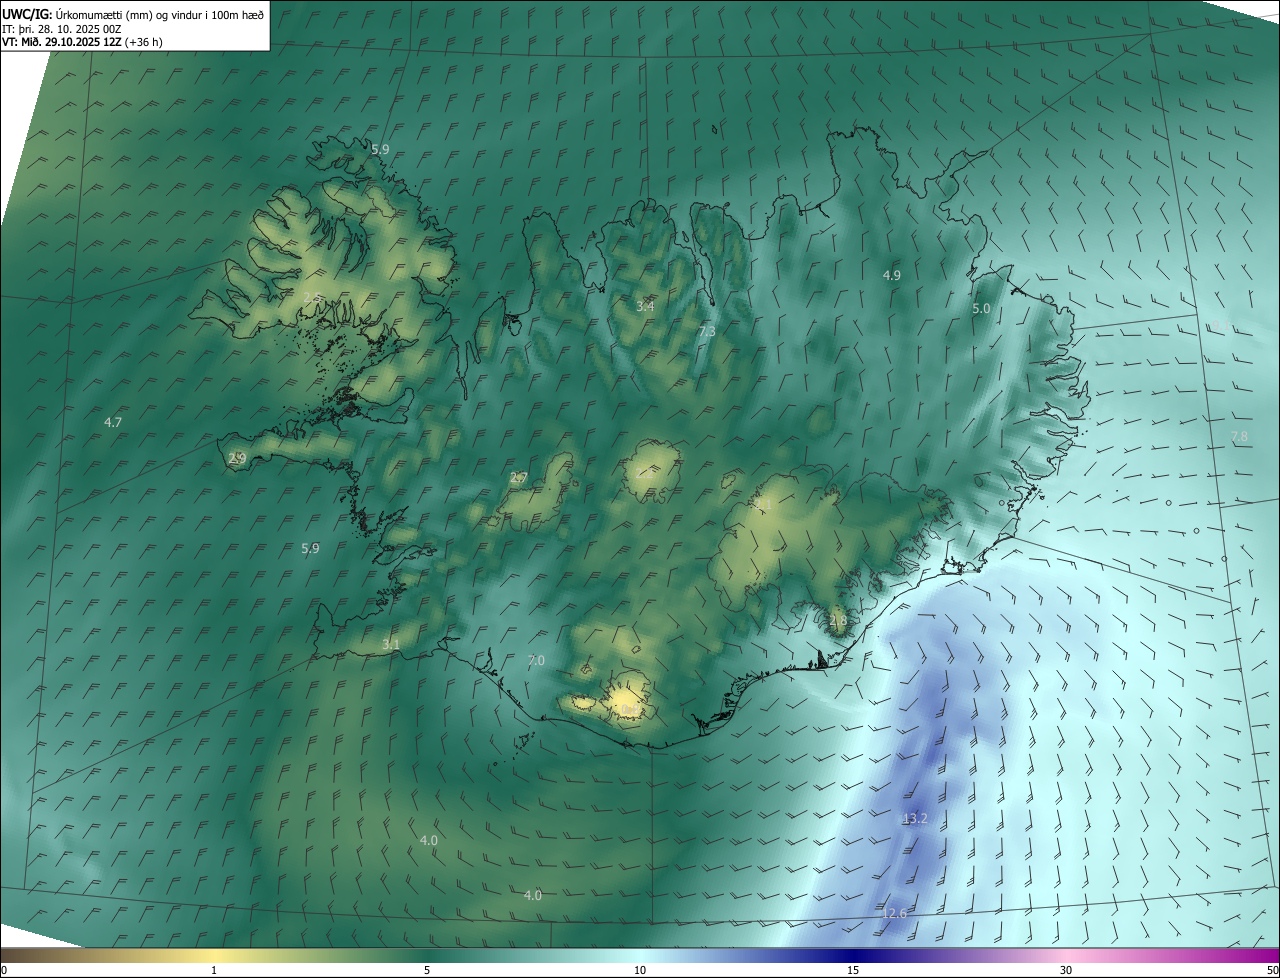Click the 7.0 value in south Iceland

pyautogui.click(x=536, y=661)
